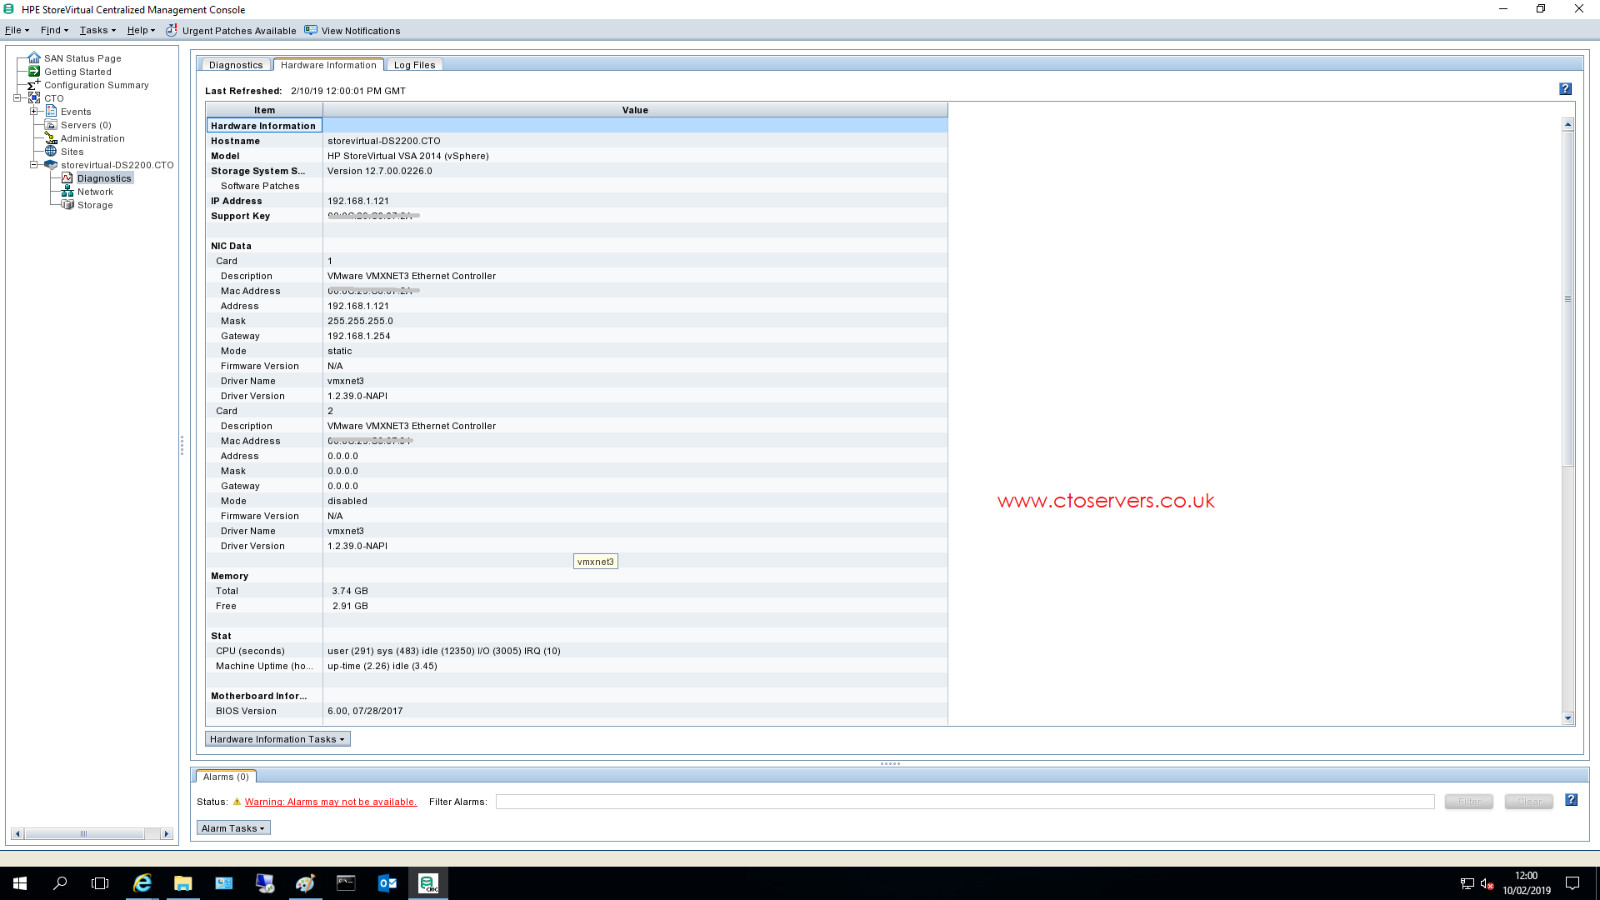Image resolution: width=1600 pixels, height=900 pixels.
Task: Switch to the Log Files tab
Action: [414, 65]
